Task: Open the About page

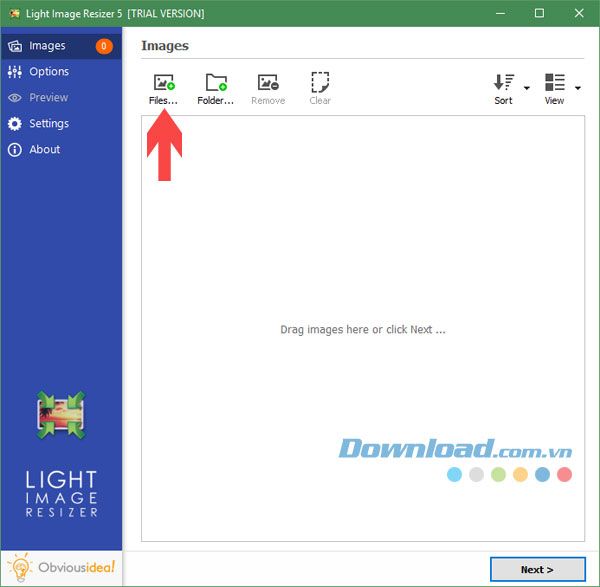Action: pyautogui.click(x=61, y=150)
